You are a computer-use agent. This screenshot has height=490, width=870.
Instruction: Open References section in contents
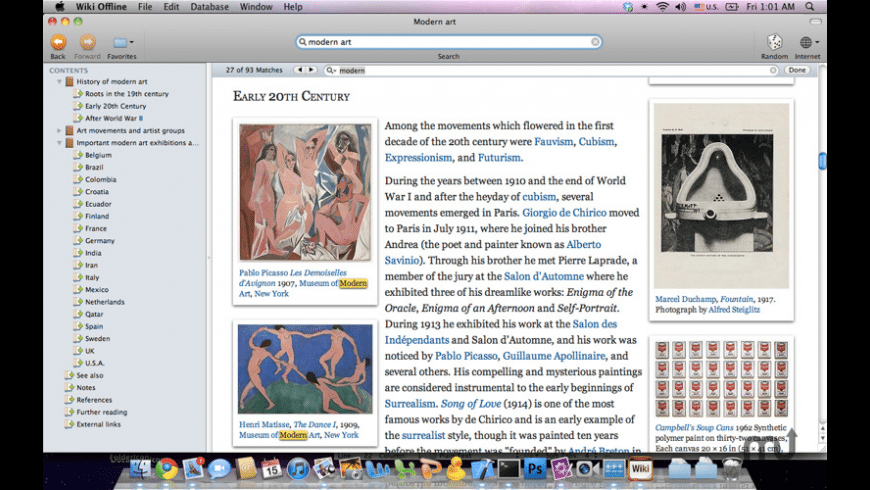tap(94, 400)
